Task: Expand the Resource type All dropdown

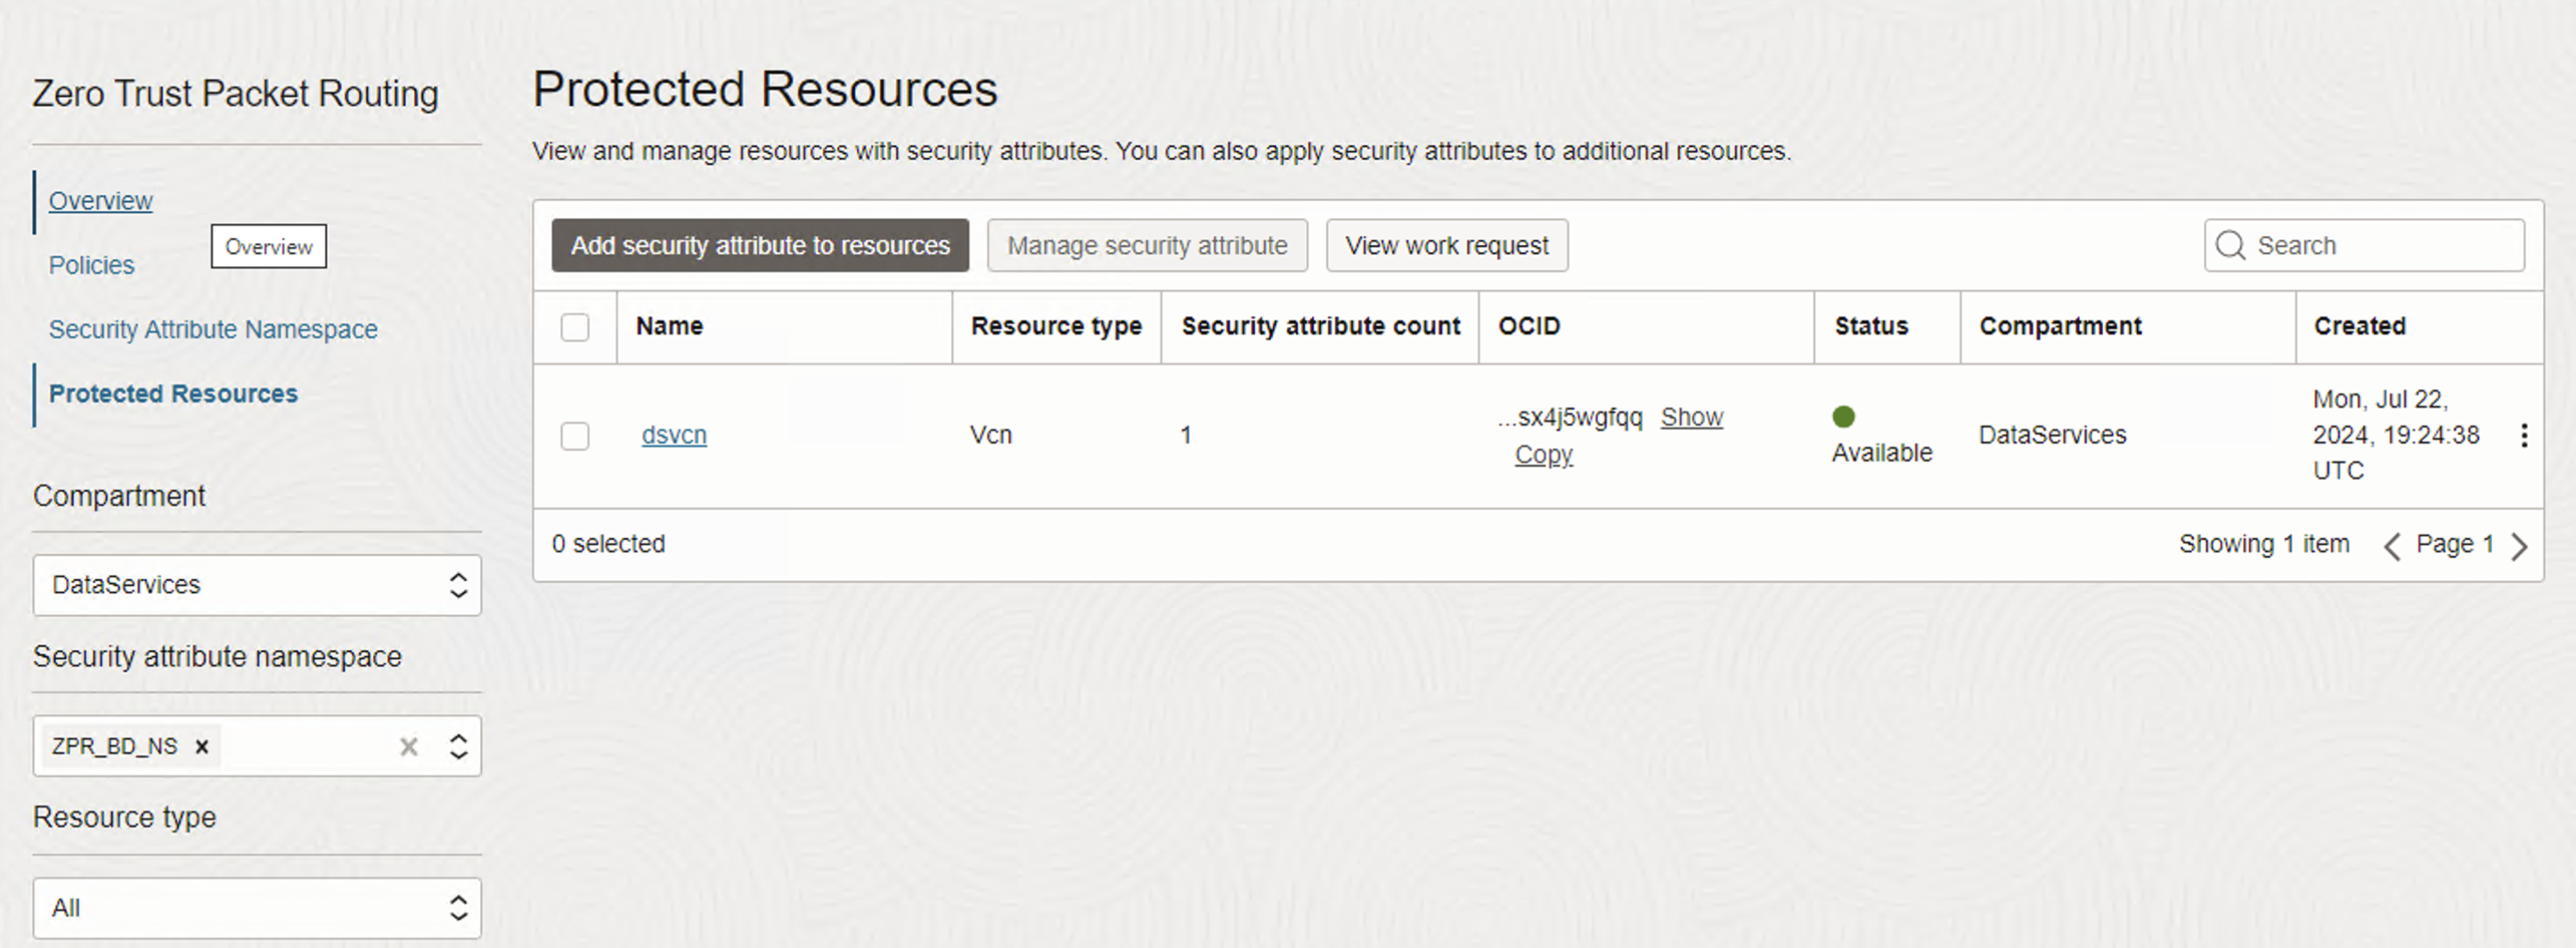Action: click(457, 907)
